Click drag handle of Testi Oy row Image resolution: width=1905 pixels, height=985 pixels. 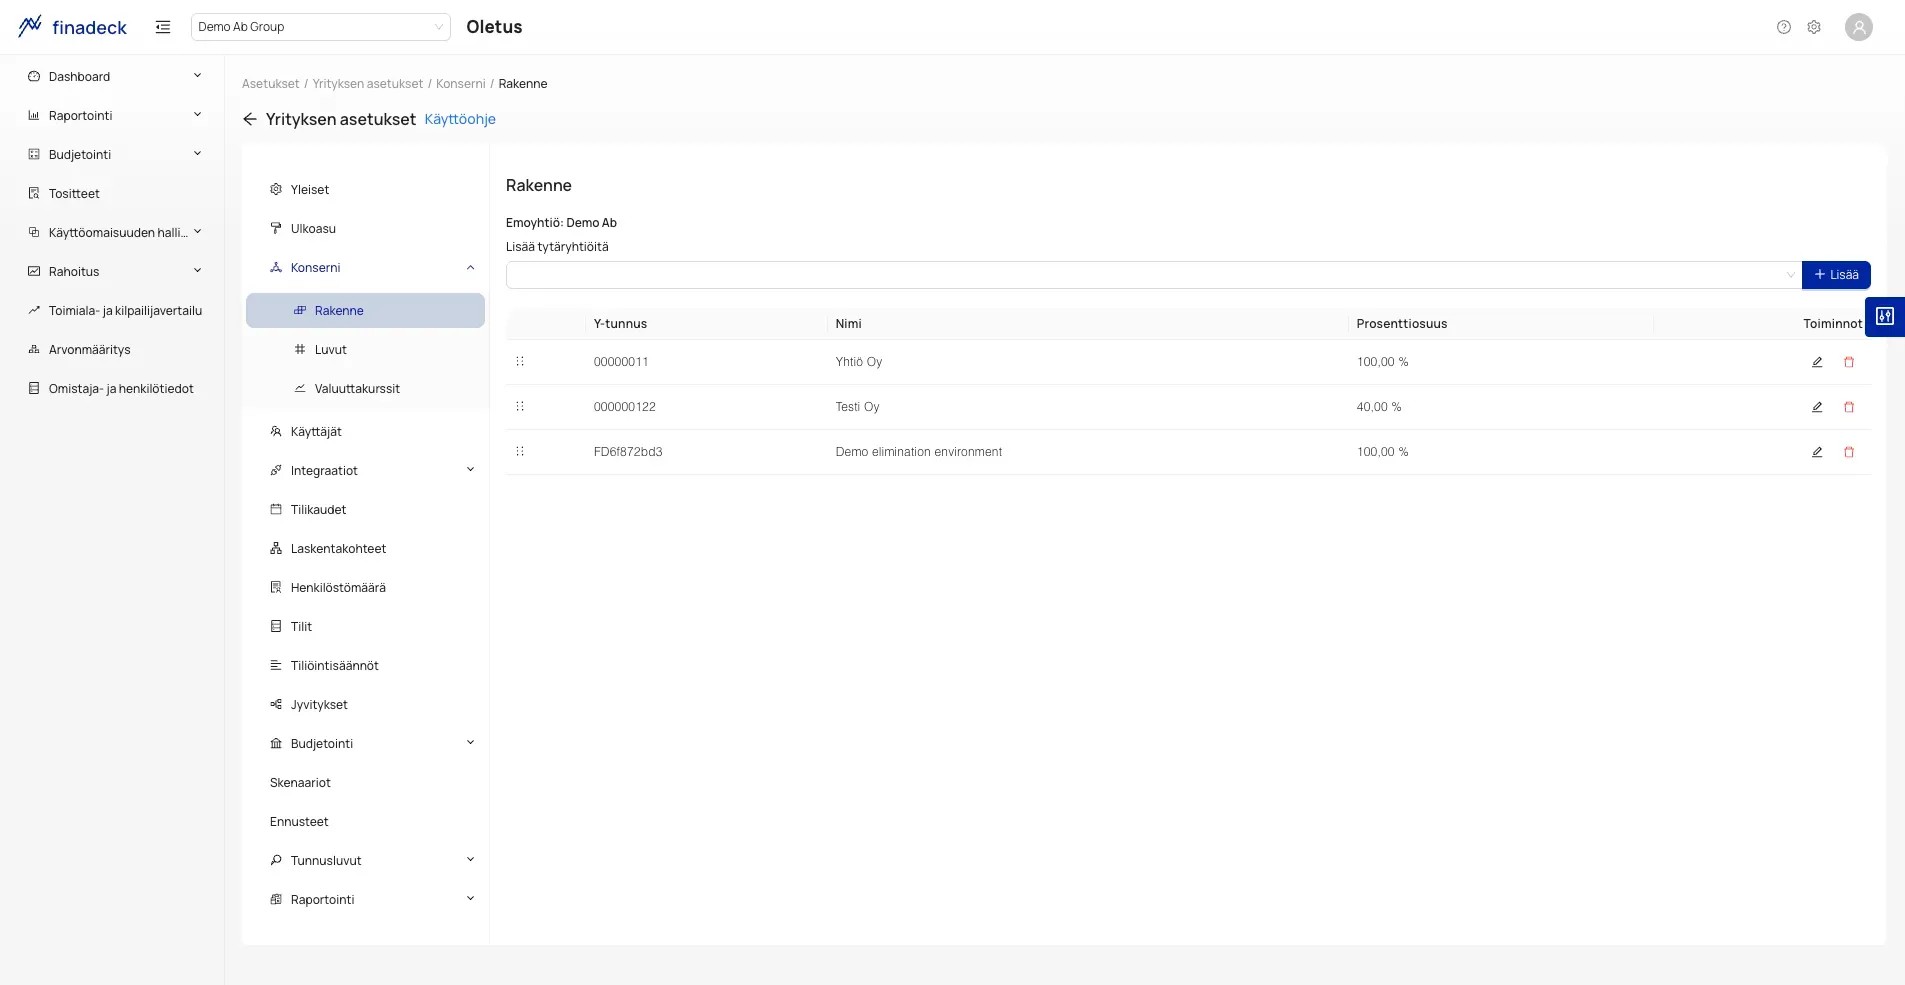520,406
